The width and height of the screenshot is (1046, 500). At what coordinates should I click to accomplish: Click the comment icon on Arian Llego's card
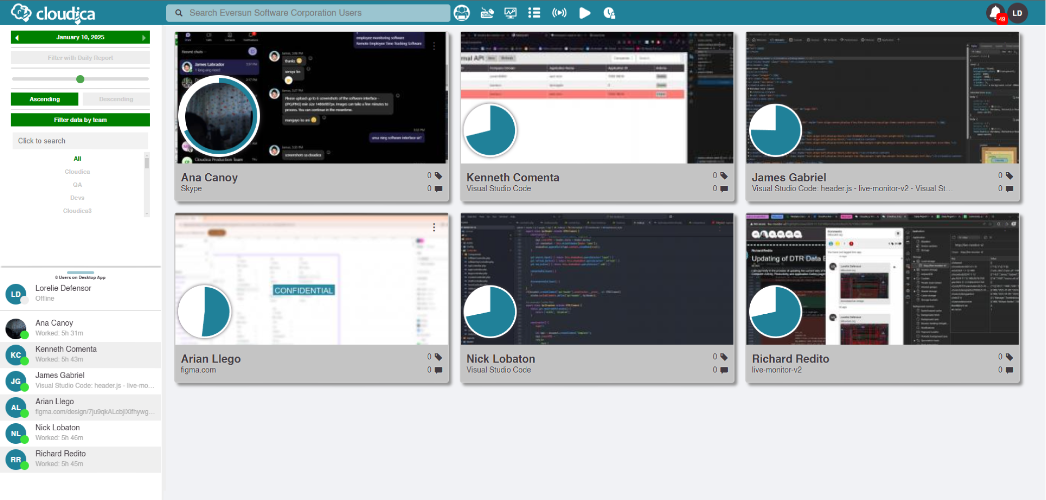click(438, 370)
